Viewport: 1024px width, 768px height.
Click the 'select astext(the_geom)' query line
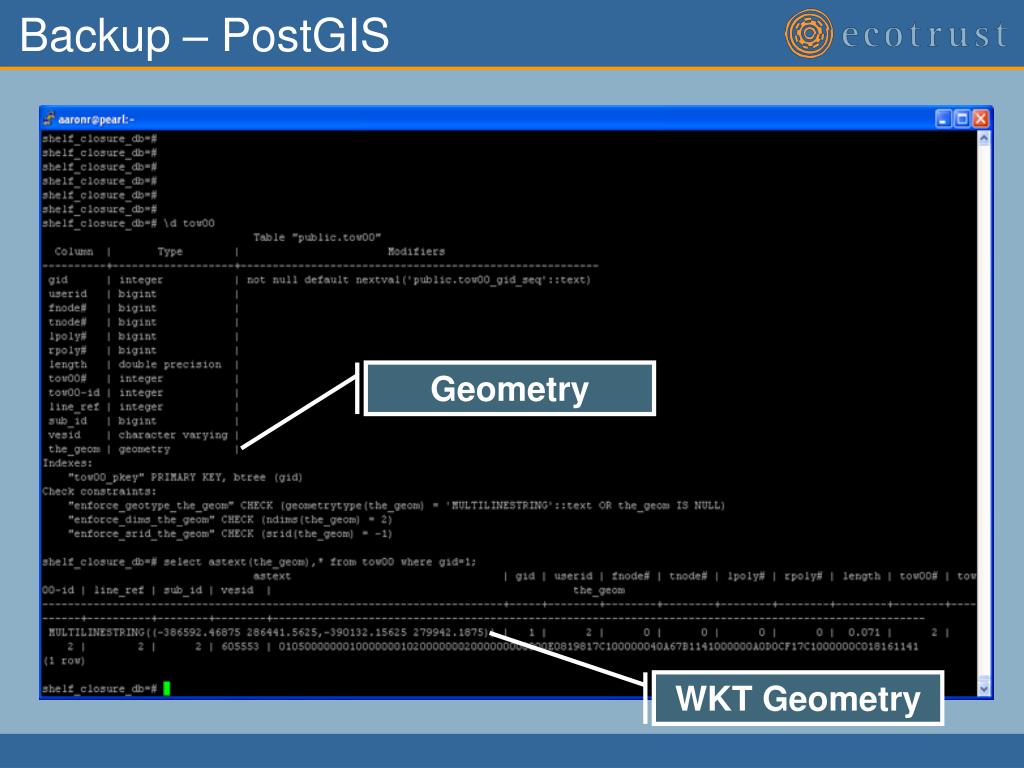[x=259, y=562]
